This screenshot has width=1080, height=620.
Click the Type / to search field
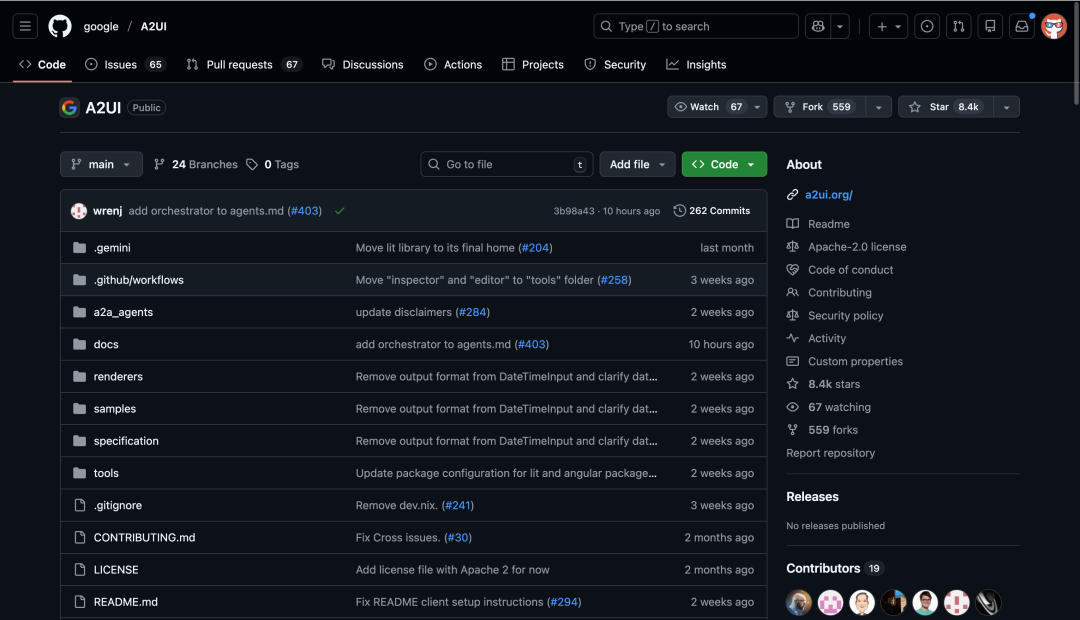696,26
